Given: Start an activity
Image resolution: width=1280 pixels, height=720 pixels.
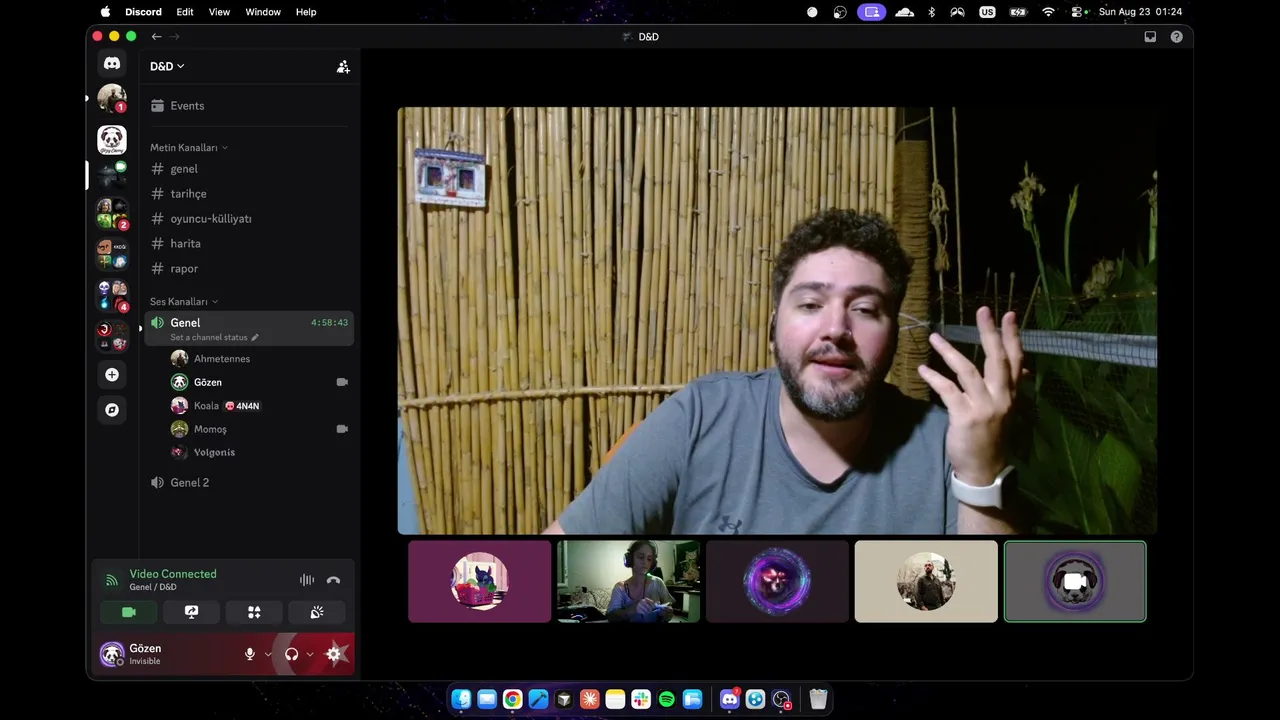Looking at the screenshot, I should (254, 612).
